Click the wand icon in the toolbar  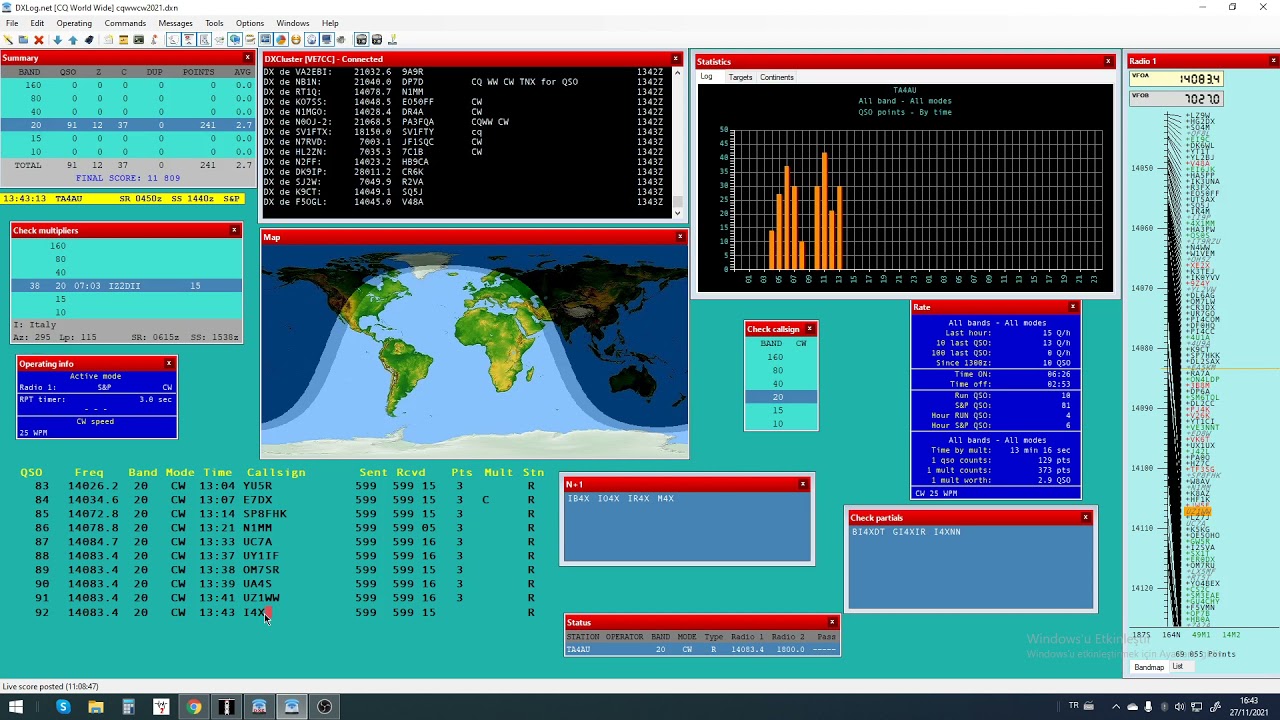(8, 40)
